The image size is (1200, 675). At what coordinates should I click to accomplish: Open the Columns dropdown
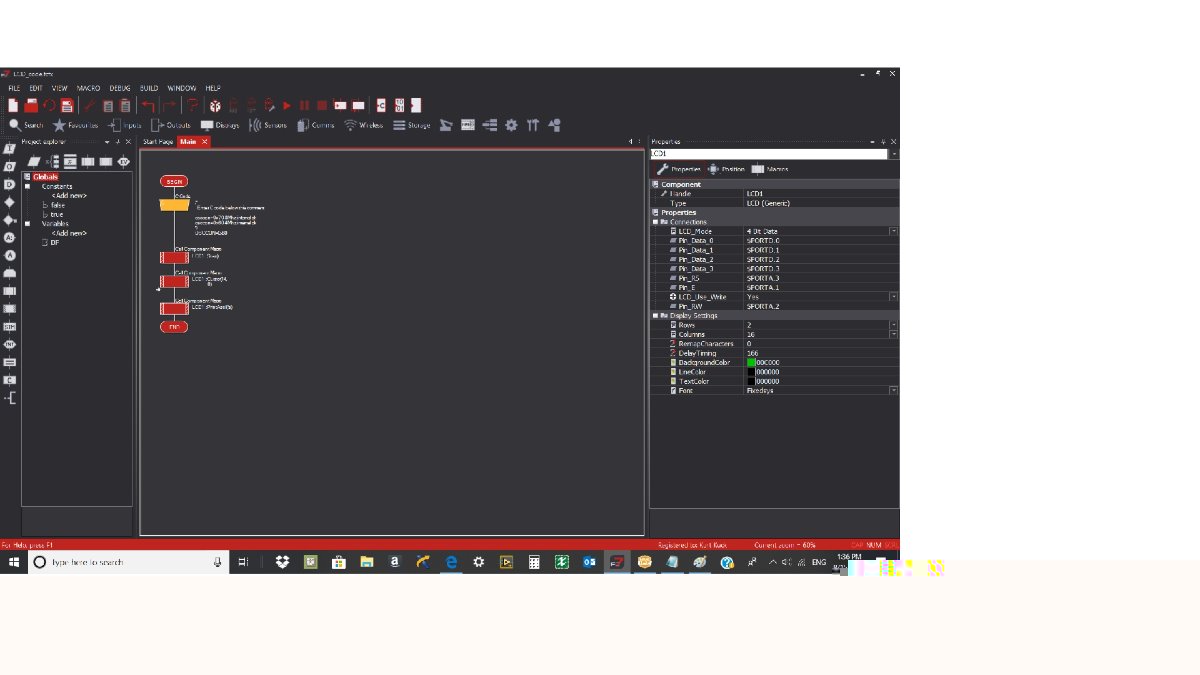coord(894,334)
